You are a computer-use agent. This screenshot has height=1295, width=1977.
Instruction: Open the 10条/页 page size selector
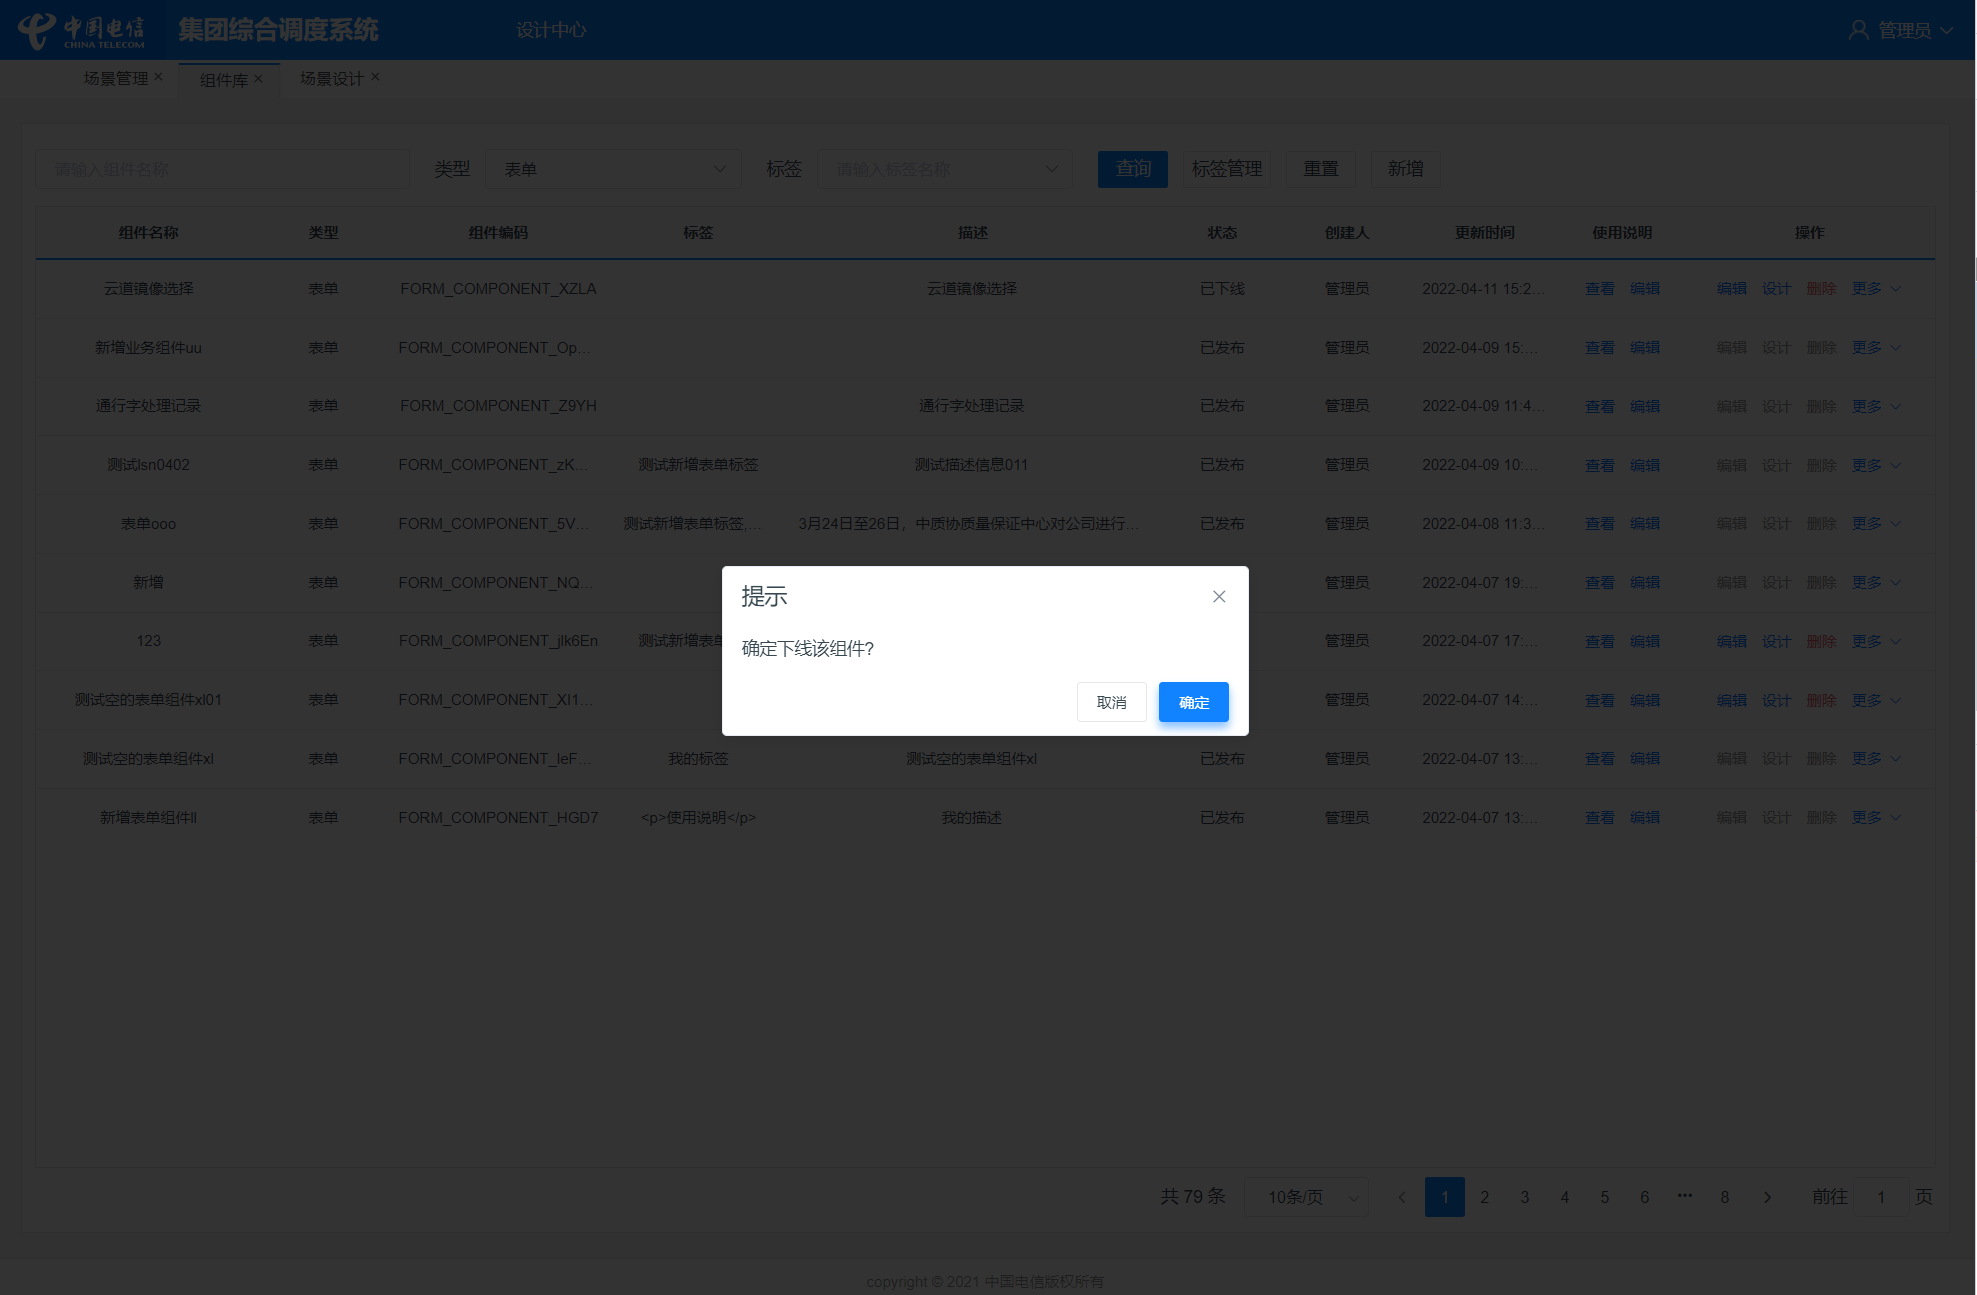(1307, 1197)
